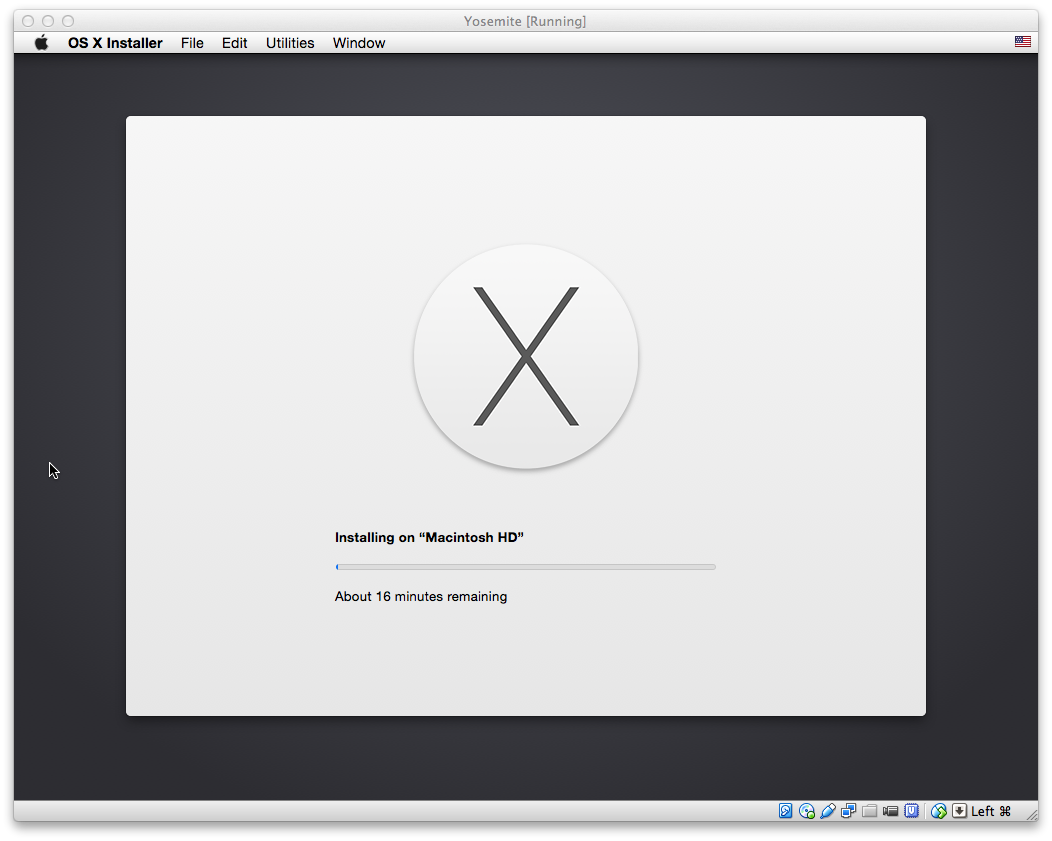Screen dimensions: 1052x841
Task: Open the Edit menu
Action: click(235, 43)
